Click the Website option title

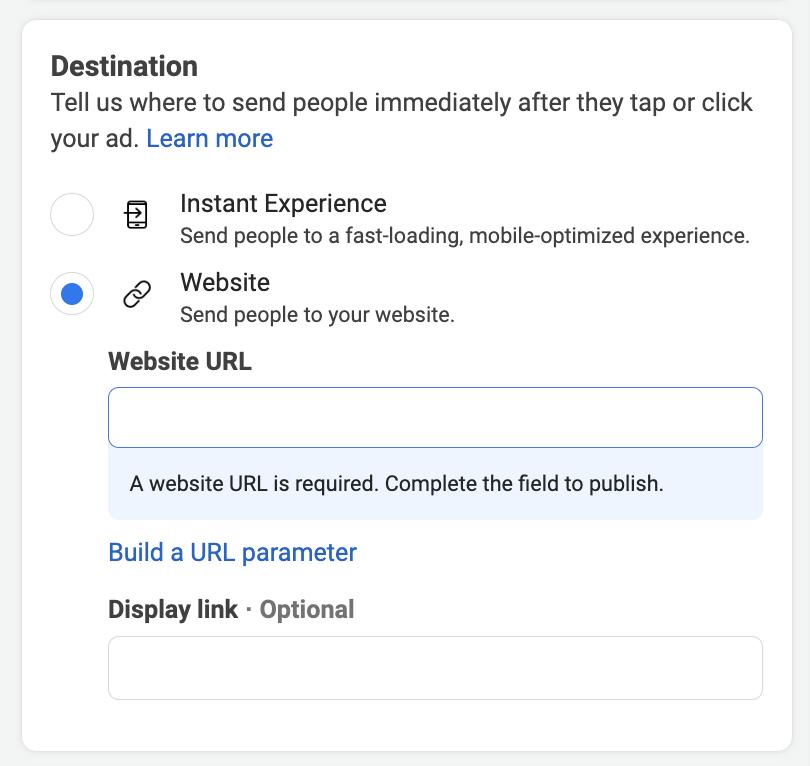pyautogui.click(x=225, y=282)
